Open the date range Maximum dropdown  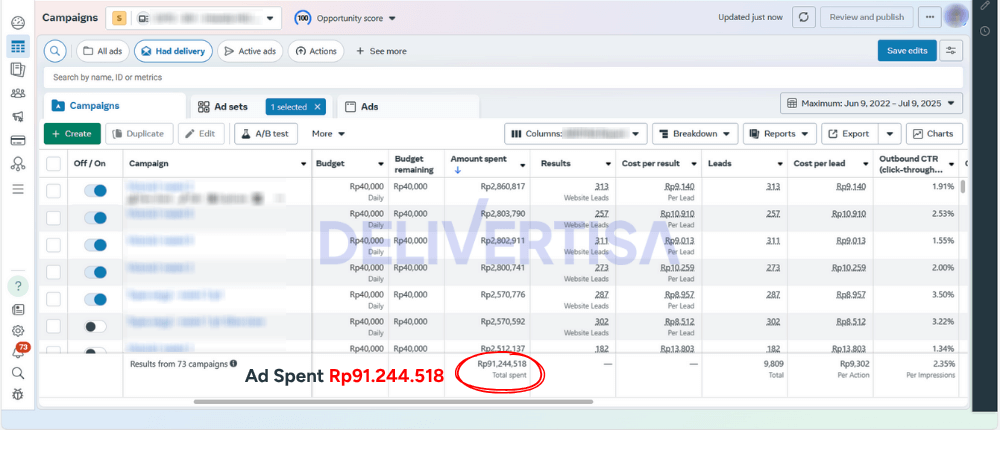point(871,103)
